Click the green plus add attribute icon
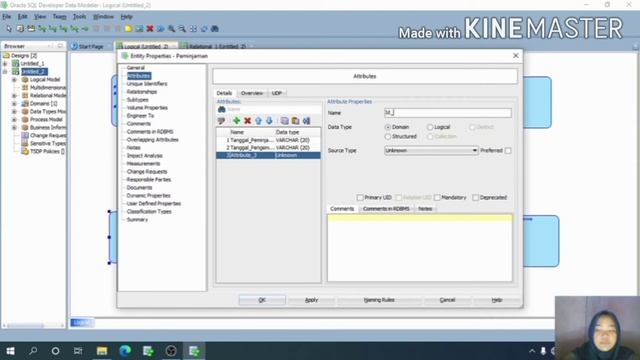Viewport: 640px width, 360px height. tap(236, 120)
